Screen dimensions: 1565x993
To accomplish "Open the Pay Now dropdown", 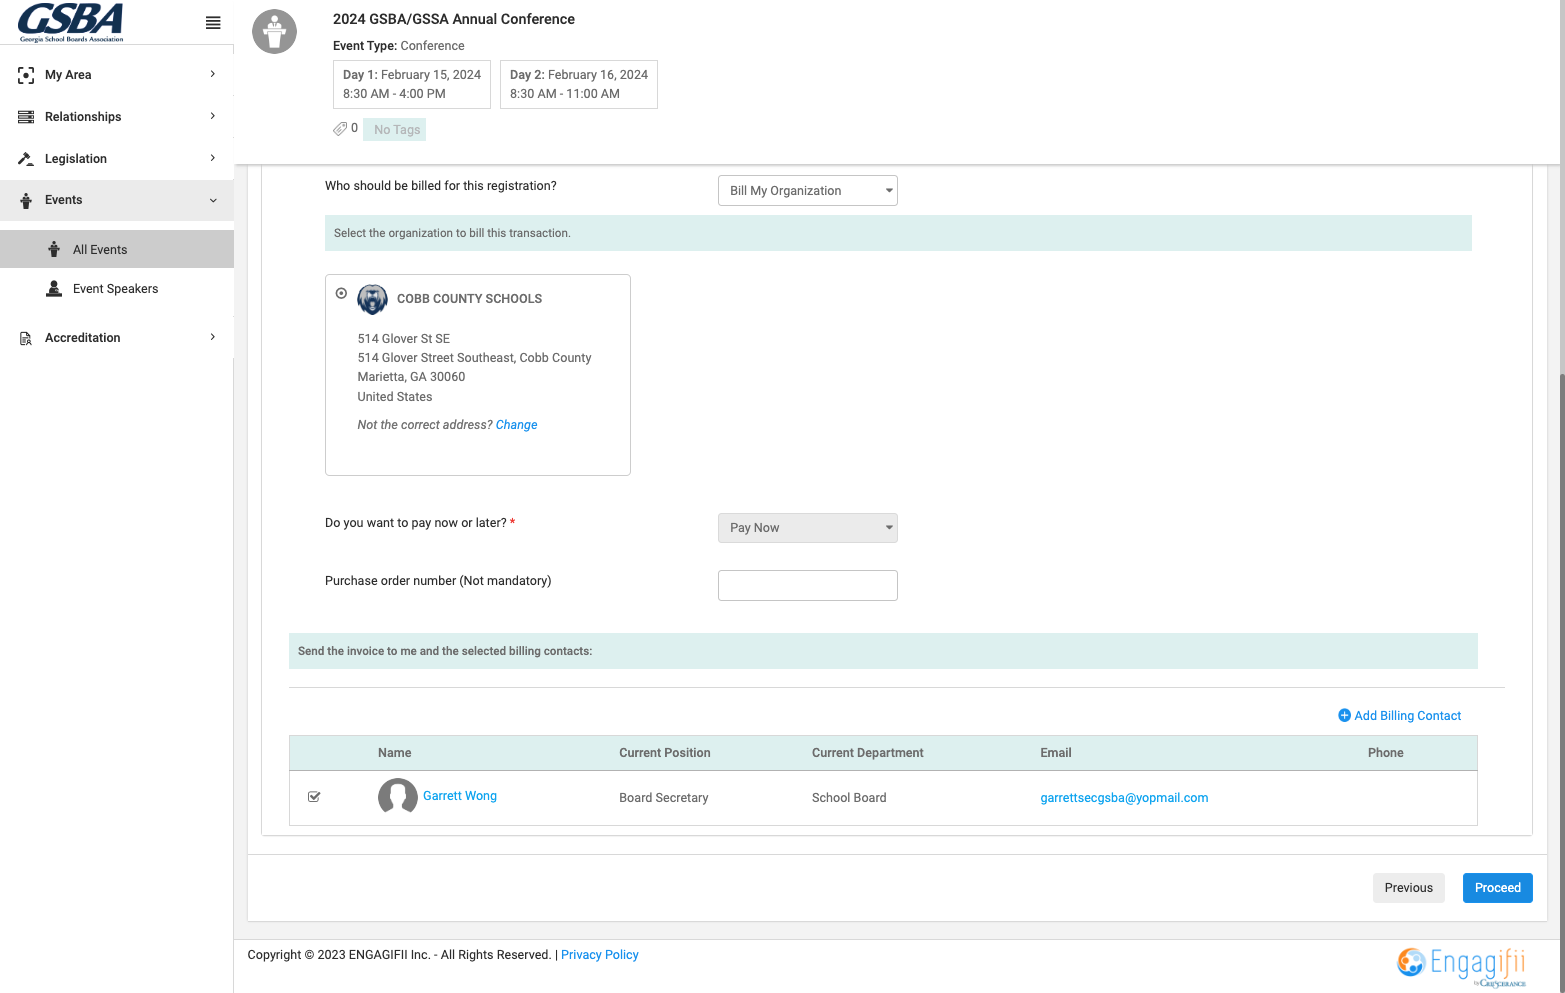I will click(808, 528).
